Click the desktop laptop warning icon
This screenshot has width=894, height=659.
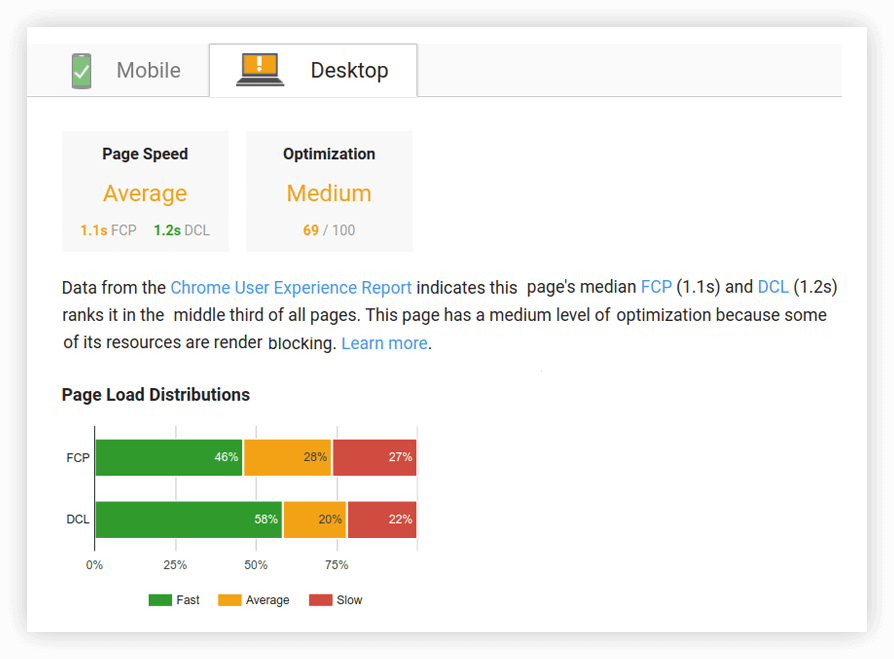(260, 70)
